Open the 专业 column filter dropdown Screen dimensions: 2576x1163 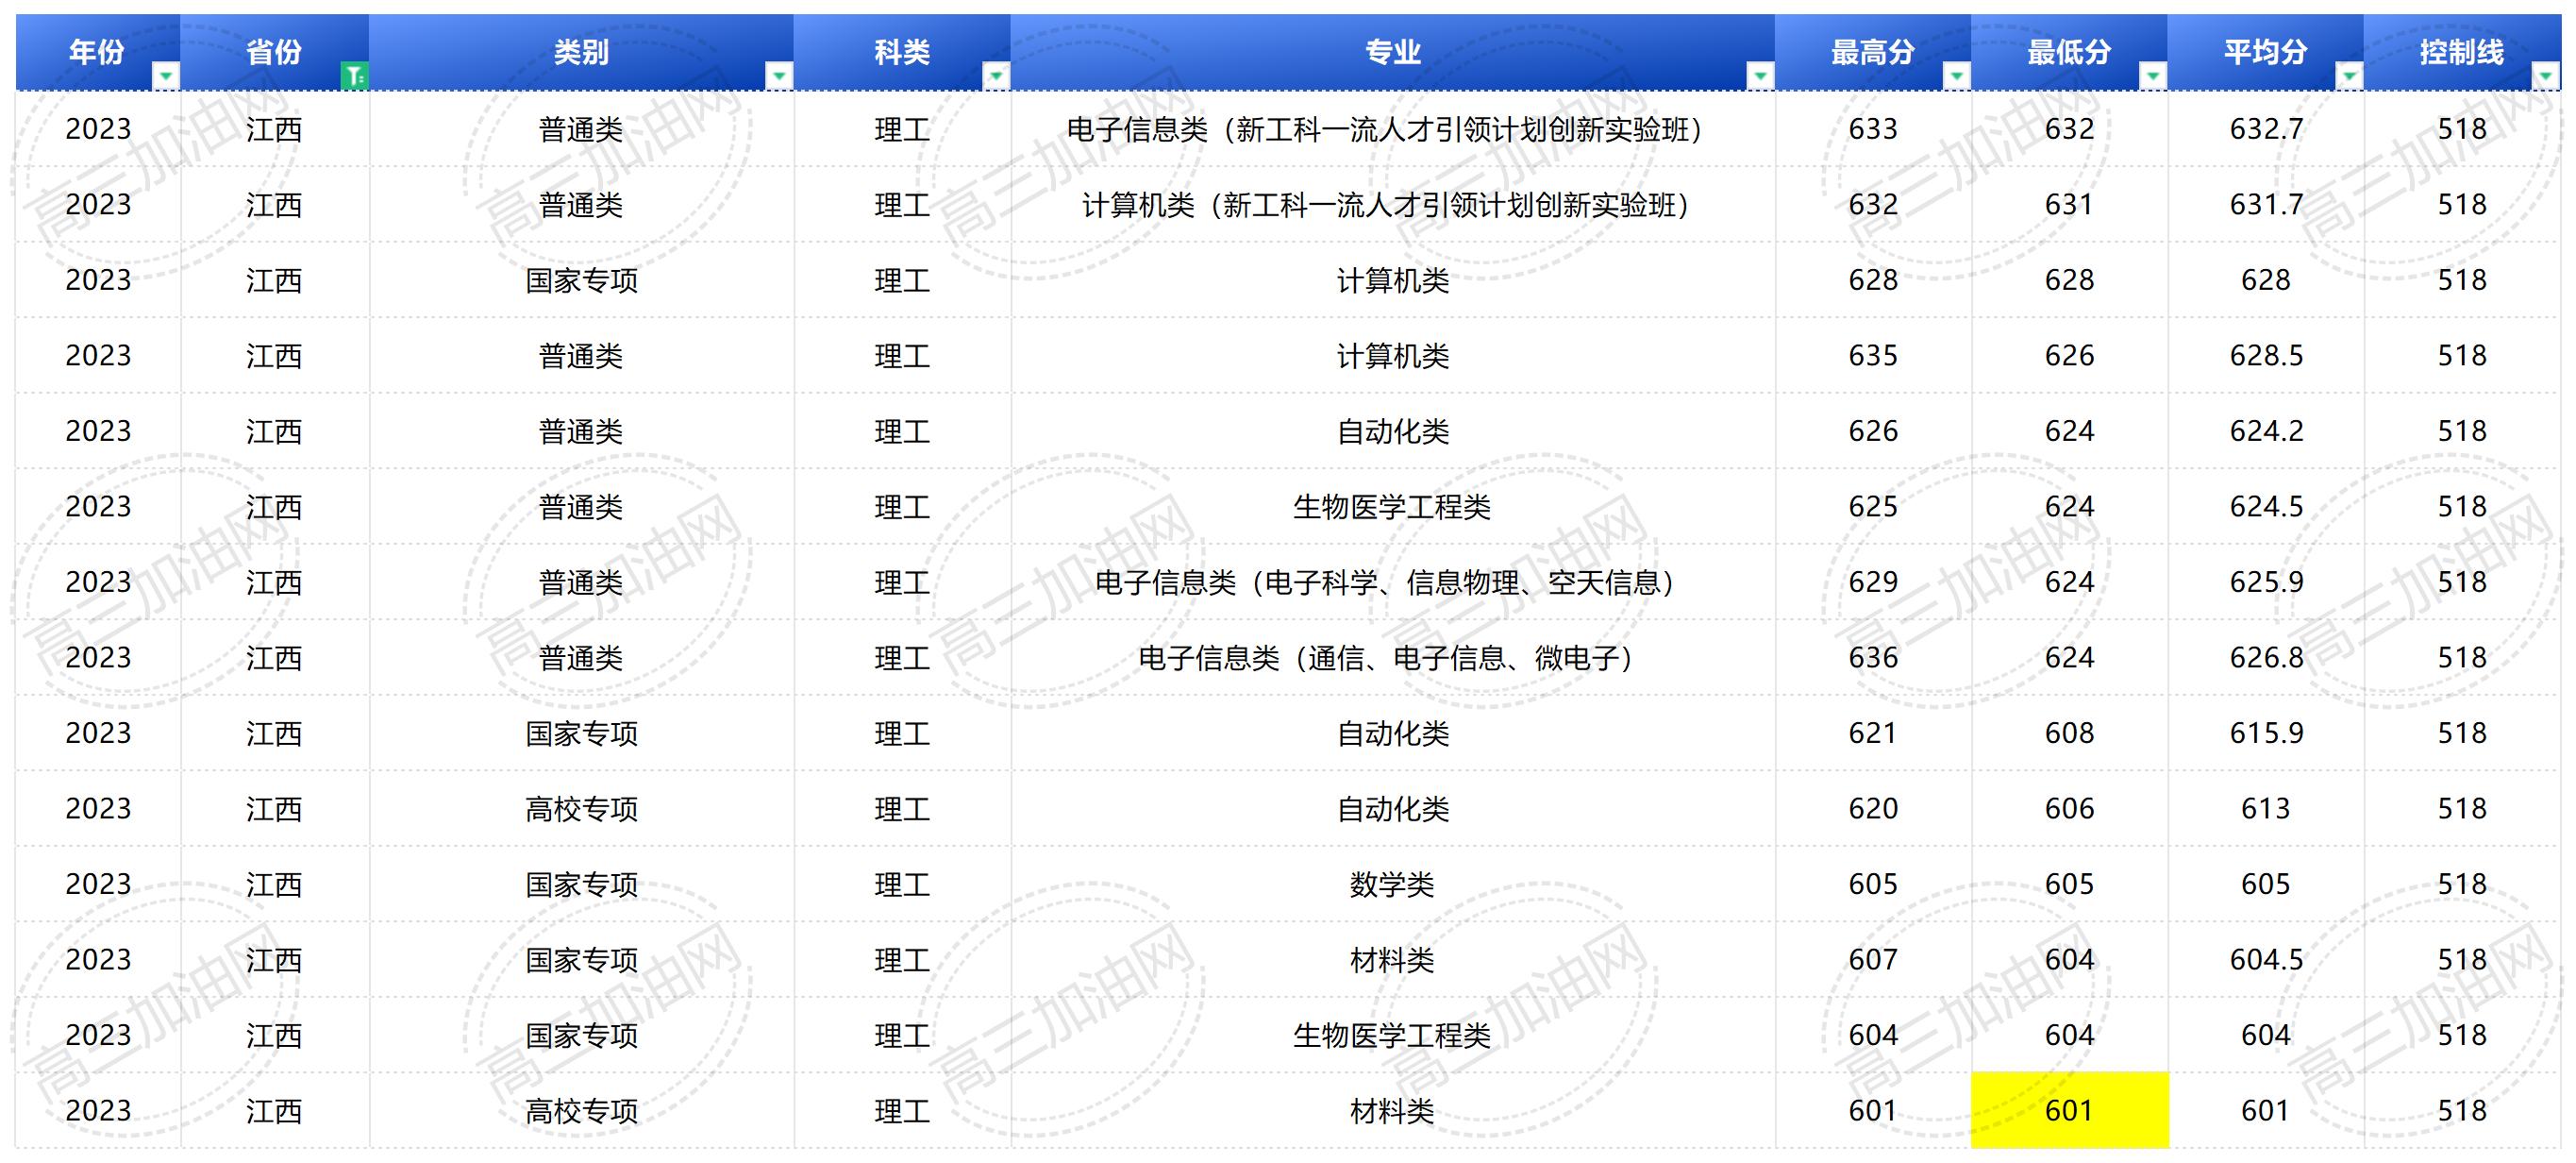coord(1760,76)
